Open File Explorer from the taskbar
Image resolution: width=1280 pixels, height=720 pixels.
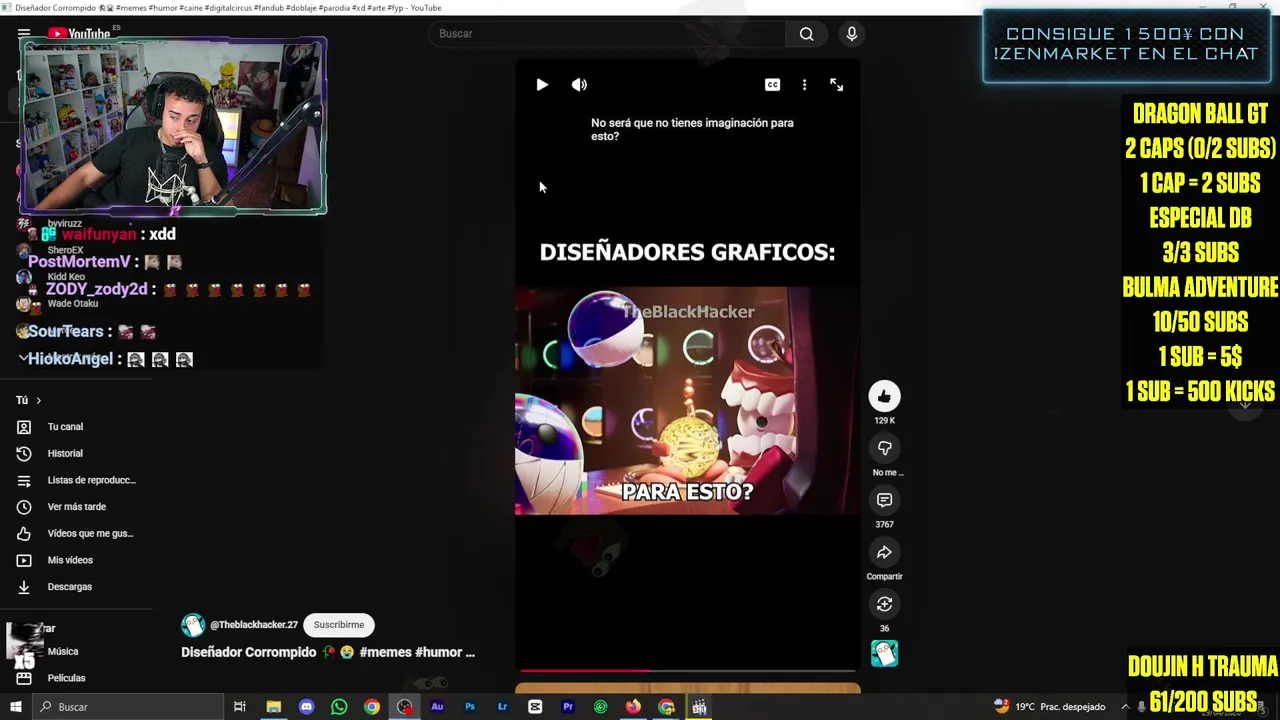click(273, 707)
